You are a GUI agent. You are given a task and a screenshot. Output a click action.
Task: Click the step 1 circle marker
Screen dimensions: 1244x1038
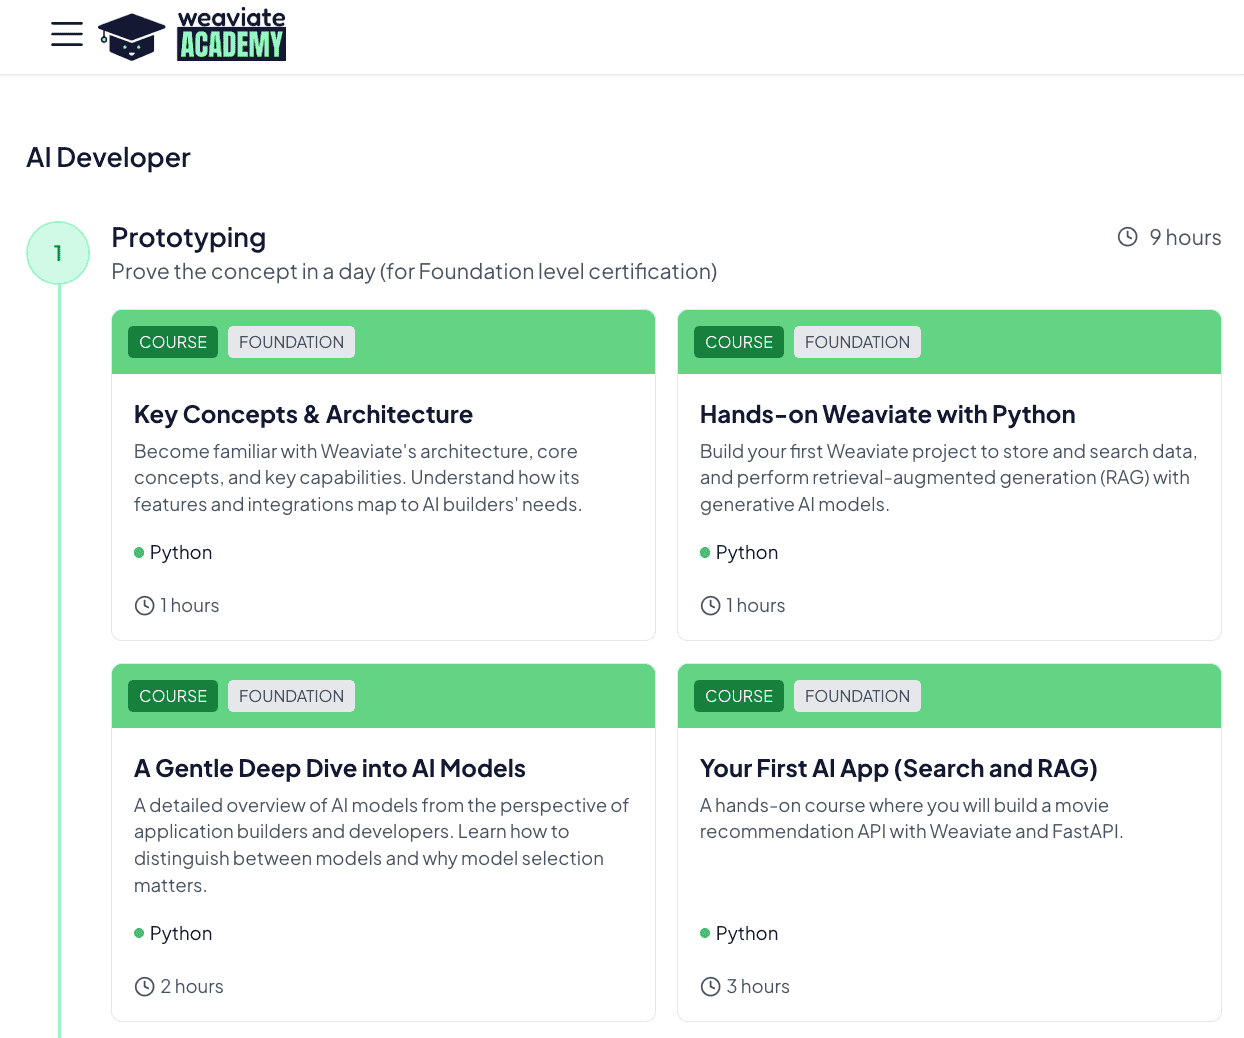point(58,253)
